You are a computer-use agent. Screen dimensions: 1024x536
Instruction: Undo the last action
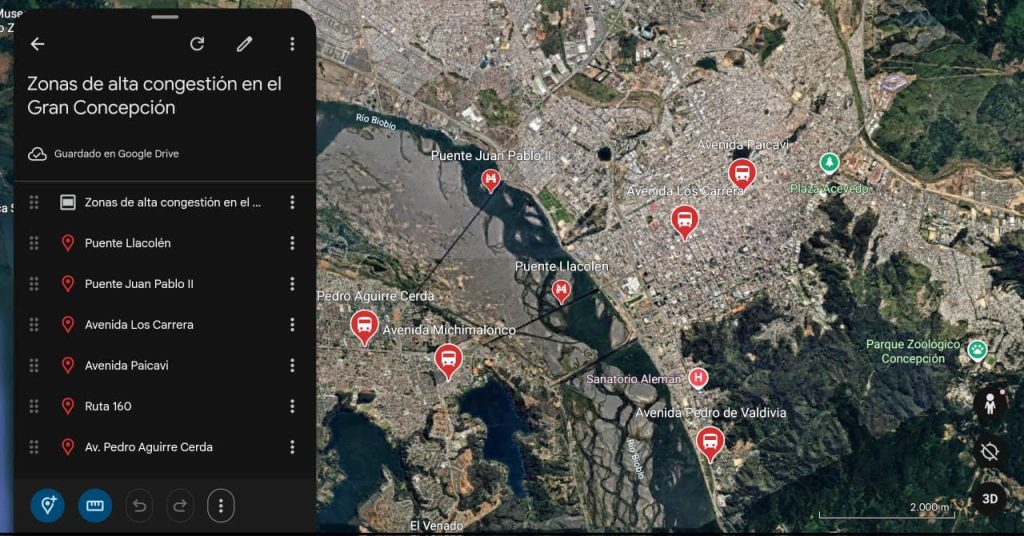pyautogui.click(x=139, y=505)
